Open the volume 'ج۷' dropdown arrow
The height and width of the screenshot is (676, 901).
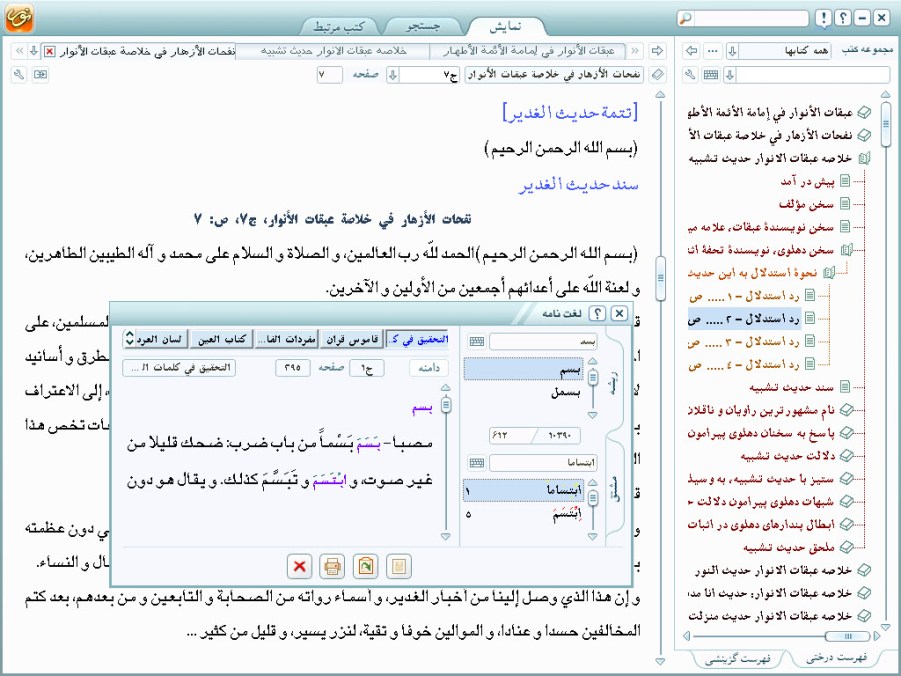tap(392, 75)
